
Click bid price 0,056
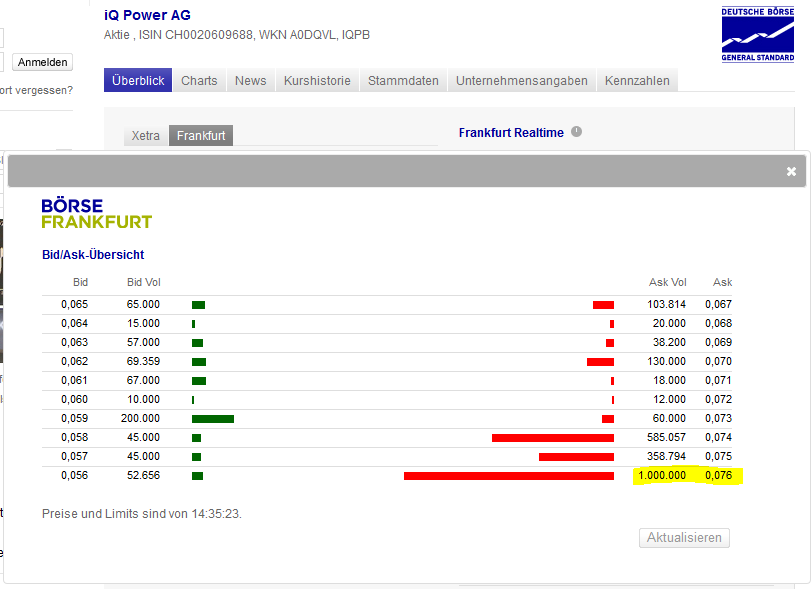[x=75, y=475]
